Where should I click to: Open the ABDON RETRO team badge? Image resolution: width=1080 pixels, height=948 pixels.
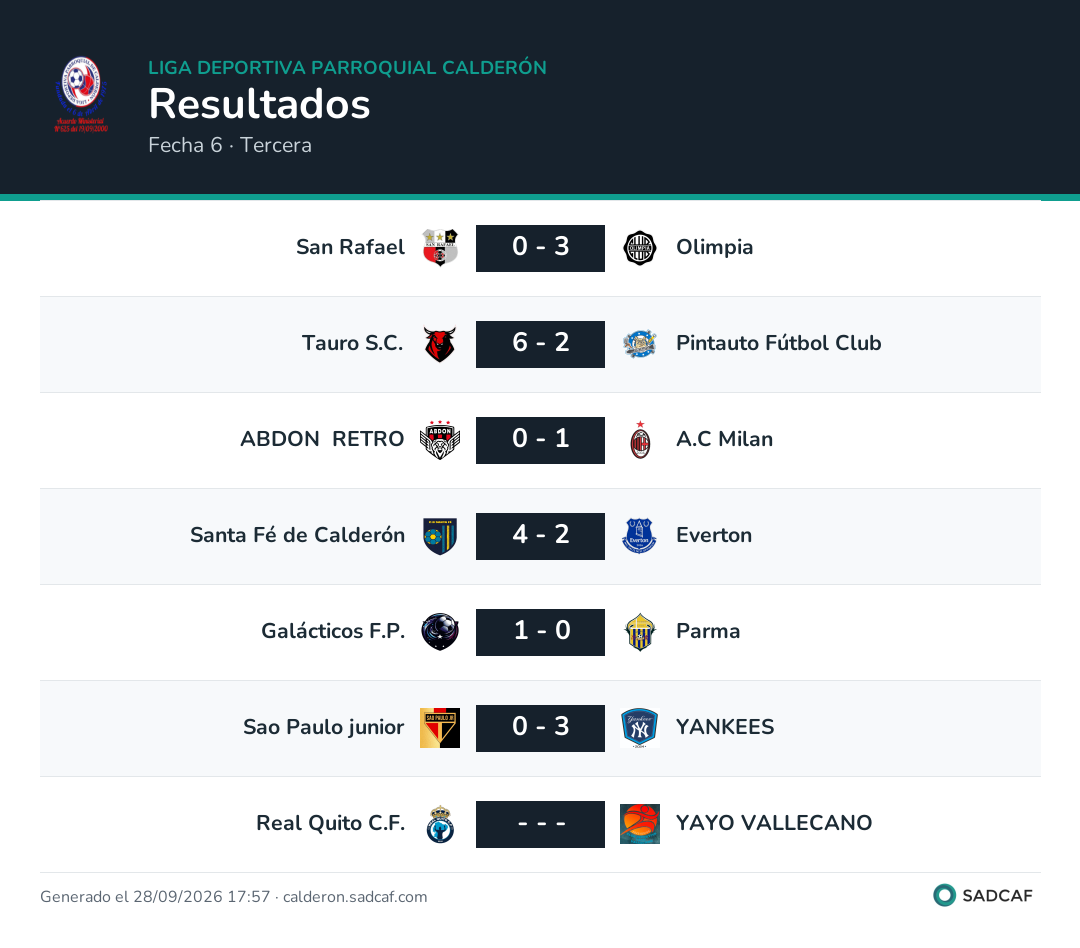(440, 440)
